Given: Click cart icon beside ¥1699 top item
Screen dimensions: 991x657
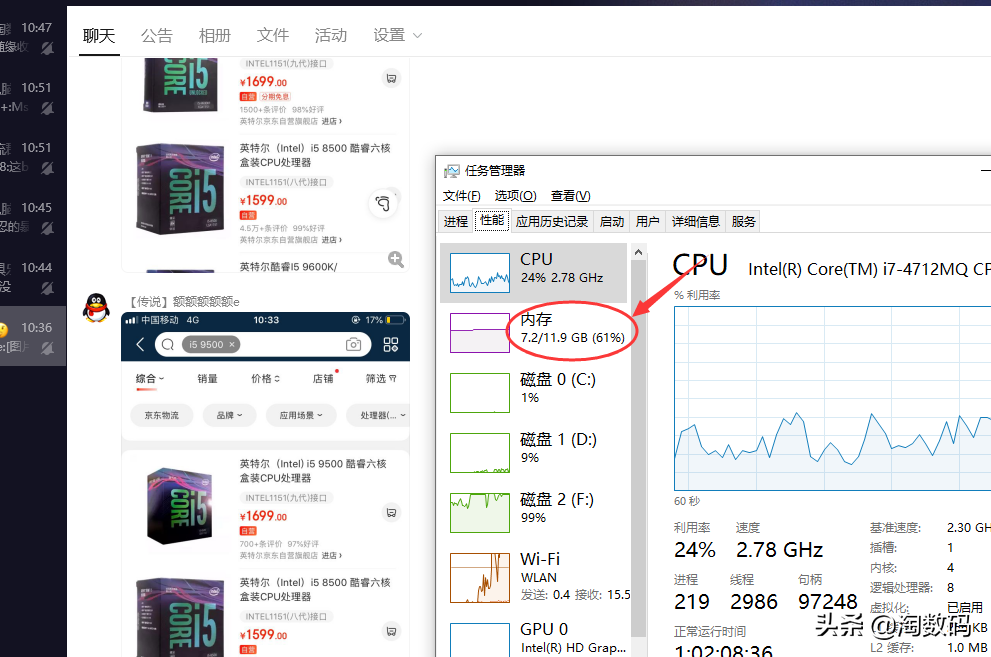Looking at the screenshot, I should 391,78.
